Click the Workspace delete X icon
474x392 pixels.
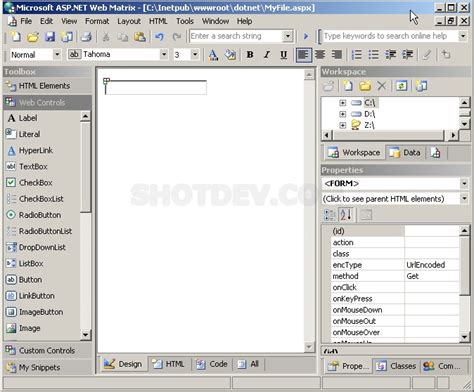382,86
